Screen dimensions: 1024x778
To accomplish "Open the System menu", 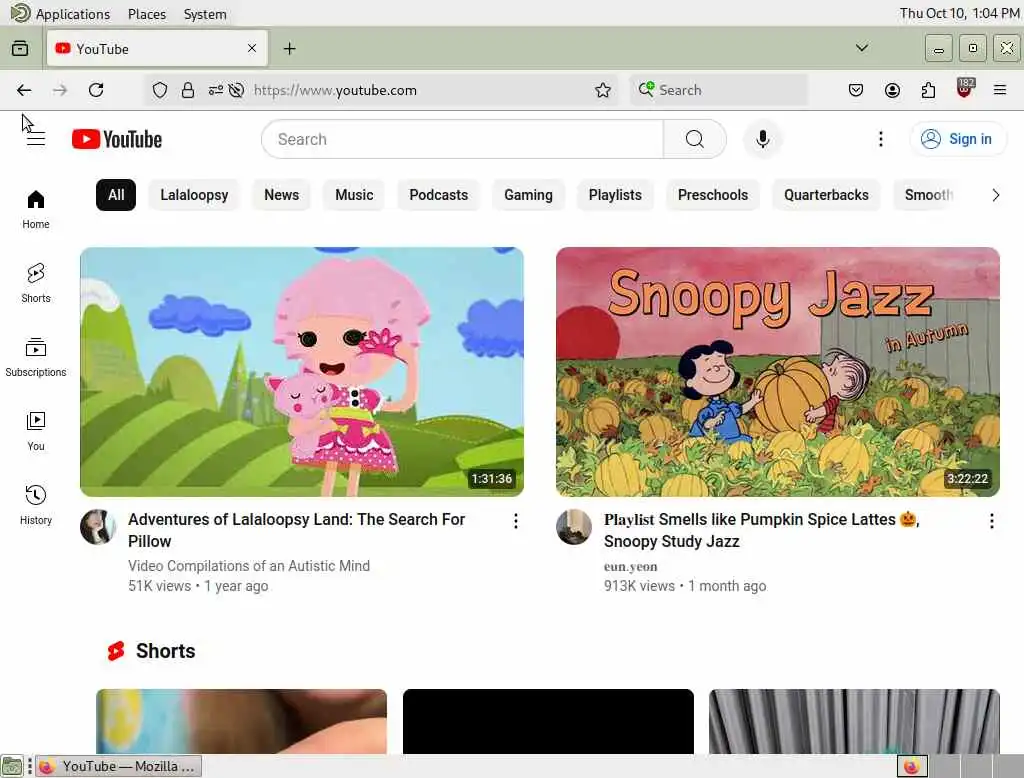I will [205, 14].
